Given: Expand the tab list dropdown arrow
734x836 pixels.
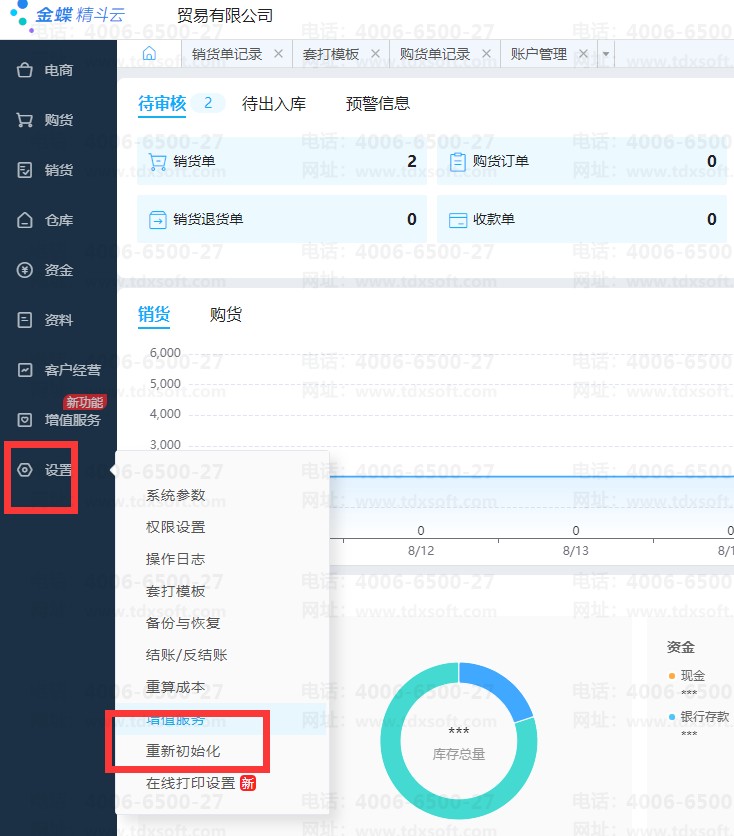Looking at the screenshot, I should [x=606, y=55].
